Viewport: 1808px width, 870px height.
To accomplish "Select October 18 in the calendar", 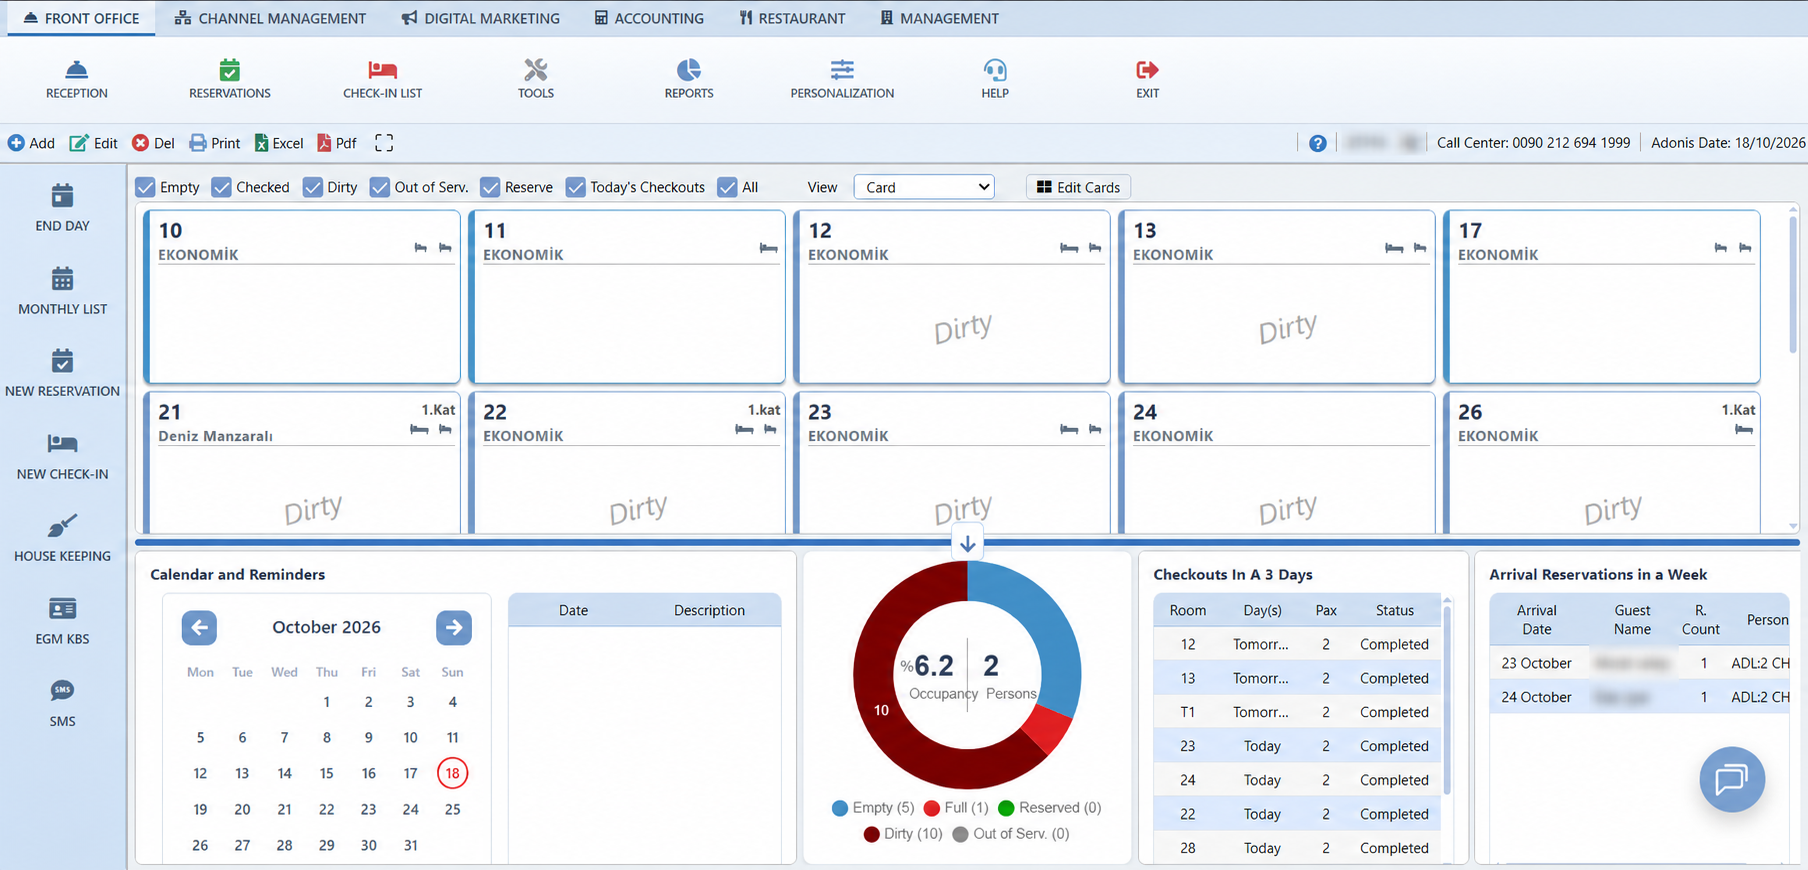I will [x=452, y=773].
